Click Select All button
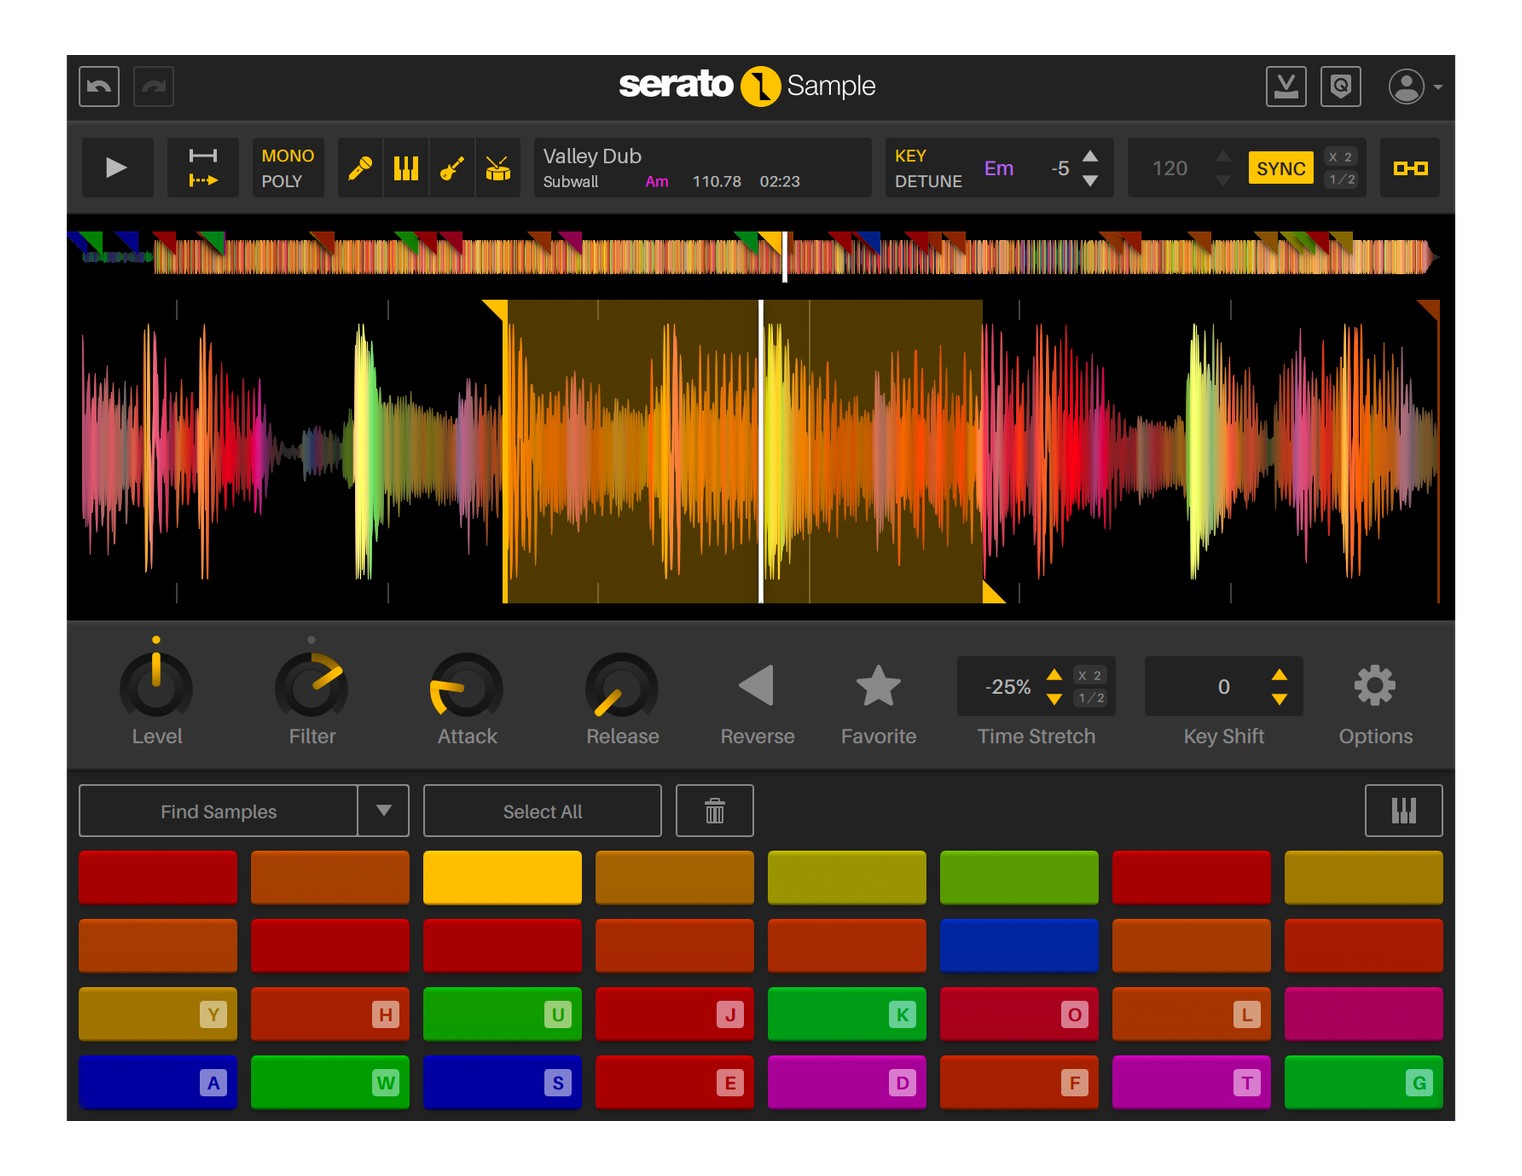 (542, 811)
